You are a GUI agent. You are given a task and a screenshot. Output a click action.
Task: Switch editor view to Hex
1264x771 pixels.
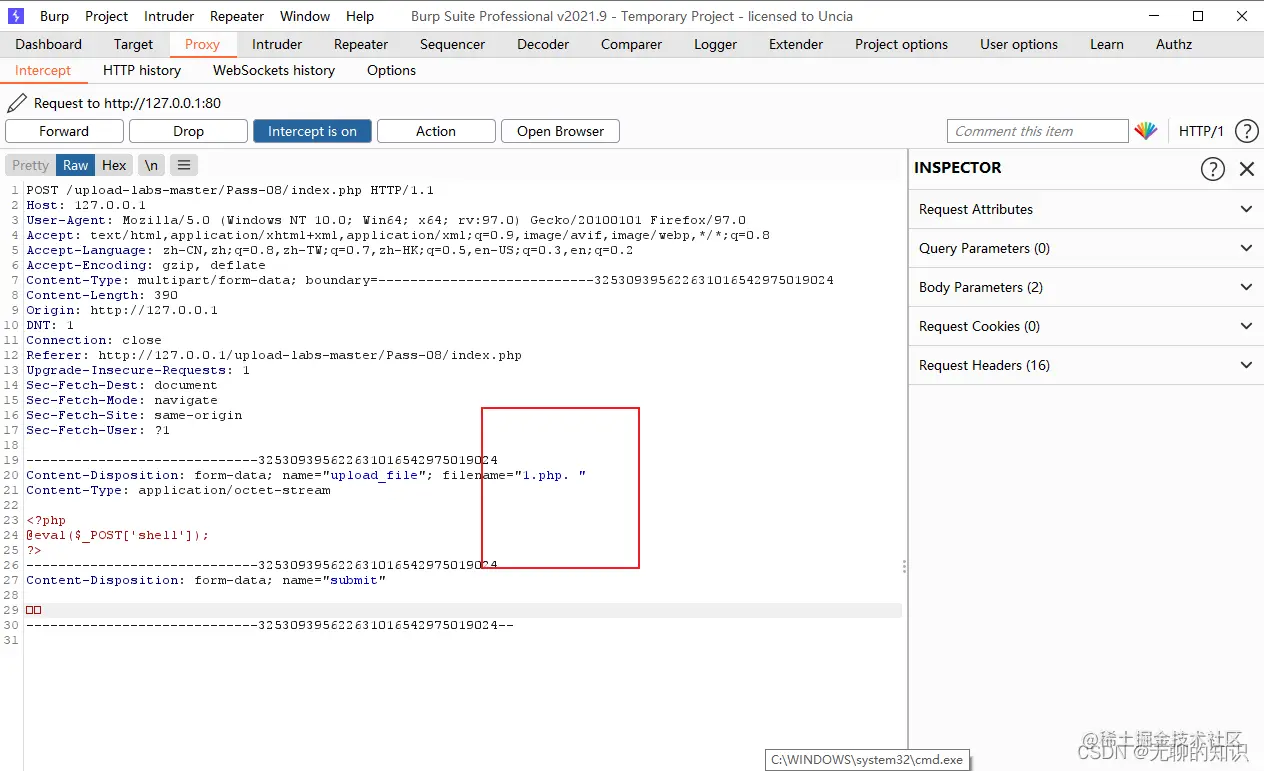click(114, 165)
